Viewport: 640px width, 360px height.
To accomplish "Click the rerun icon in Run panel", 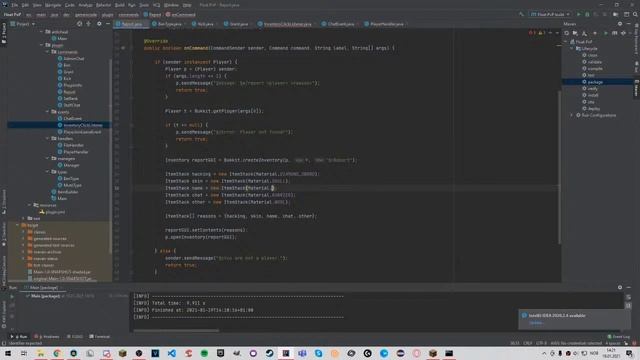I will click(x=12, y=297).
